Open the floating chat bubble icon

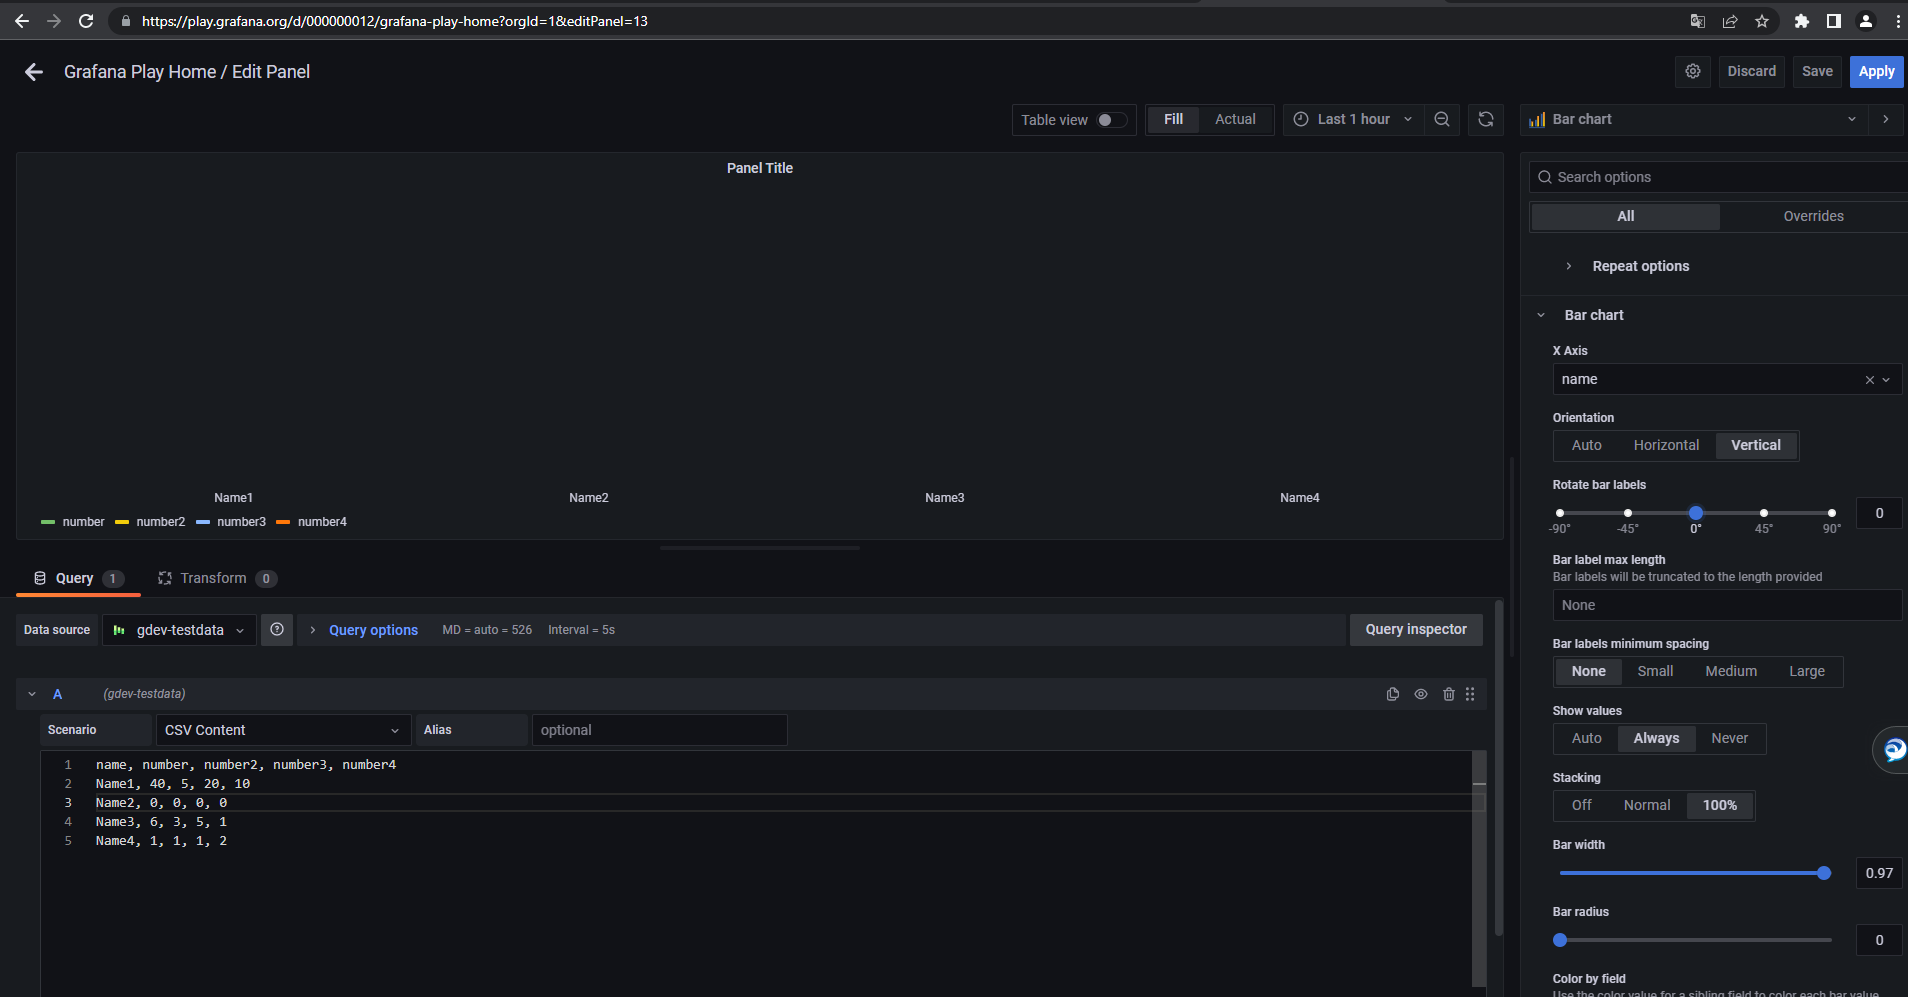pos(1893,749)
